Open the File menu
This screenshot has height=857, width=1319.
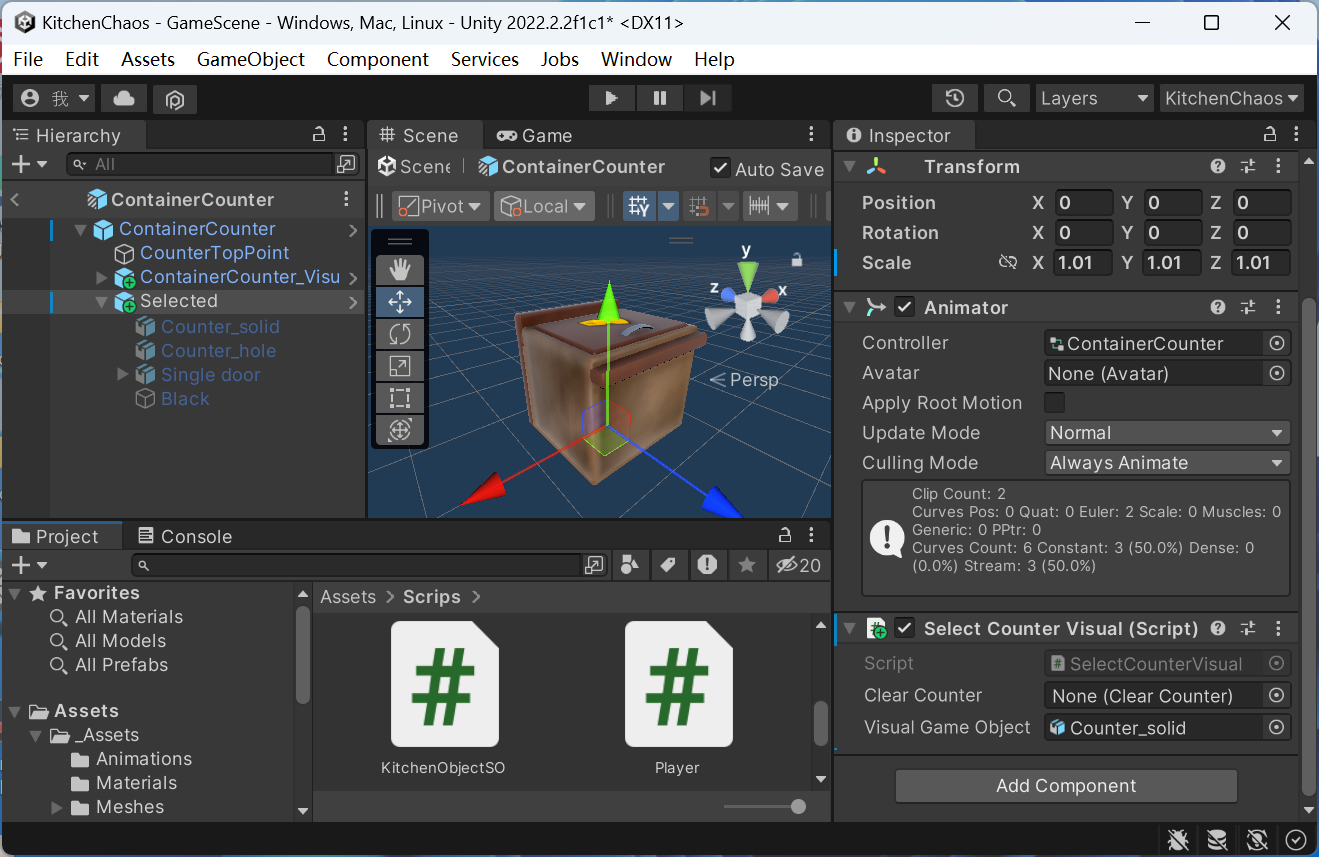(28, 59)
